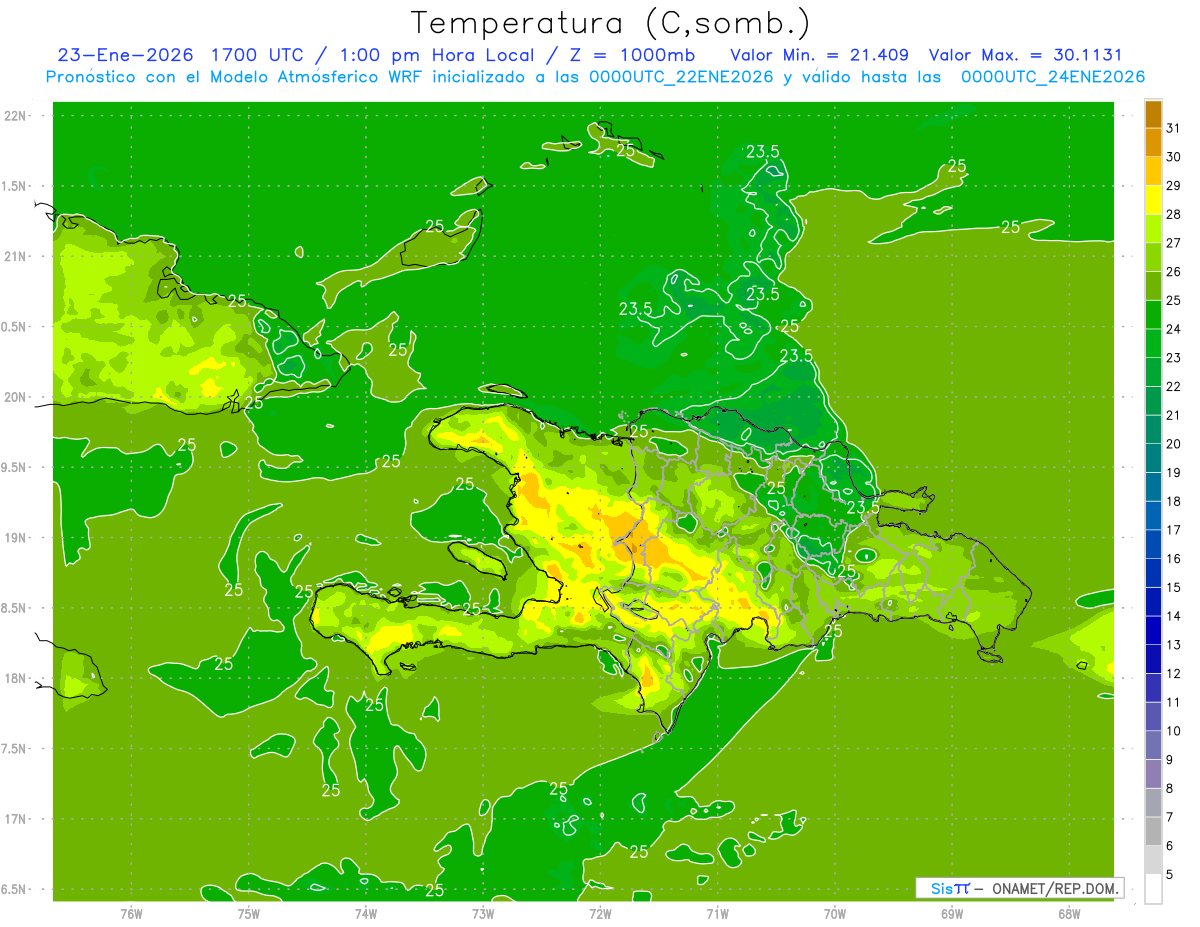
Task: Click the legend swatch between 29 and 30
Action: pos(1153,171)
